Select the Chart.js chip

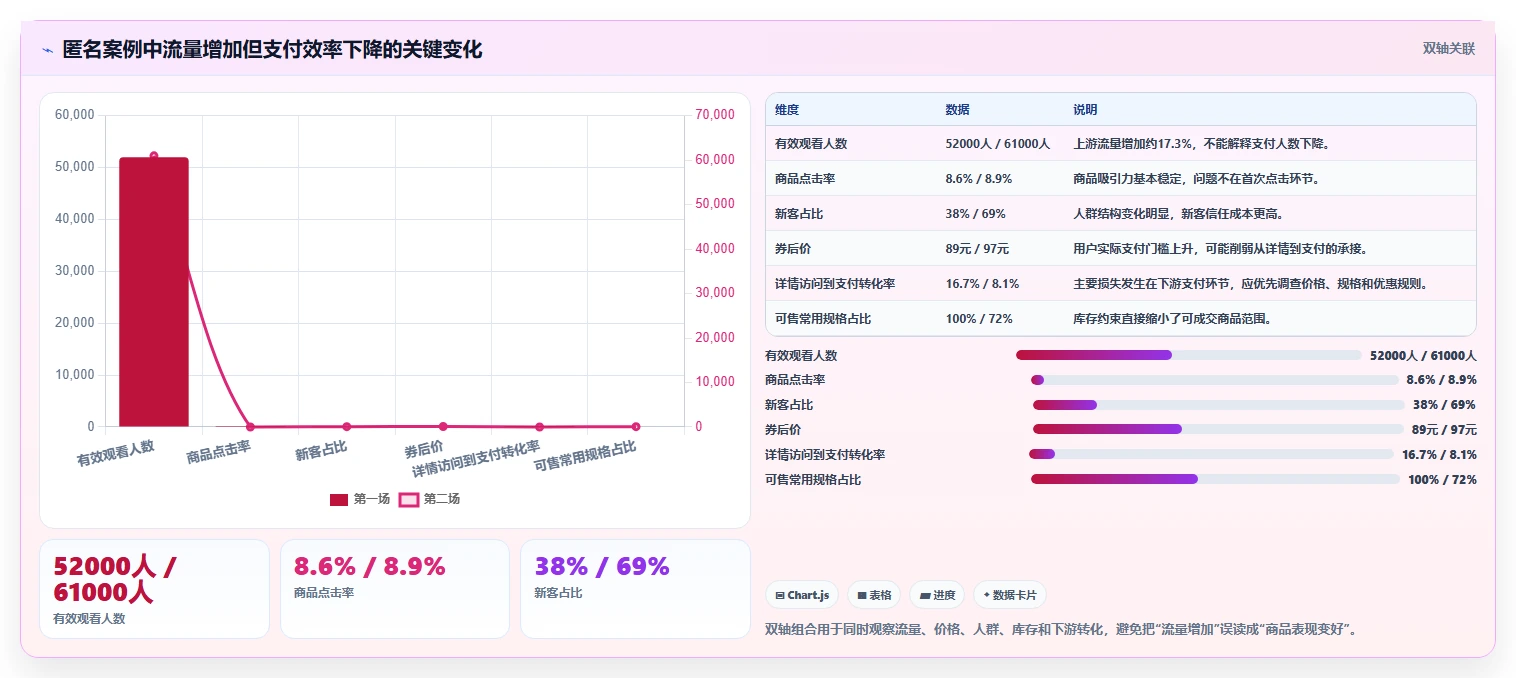(802, 595)
